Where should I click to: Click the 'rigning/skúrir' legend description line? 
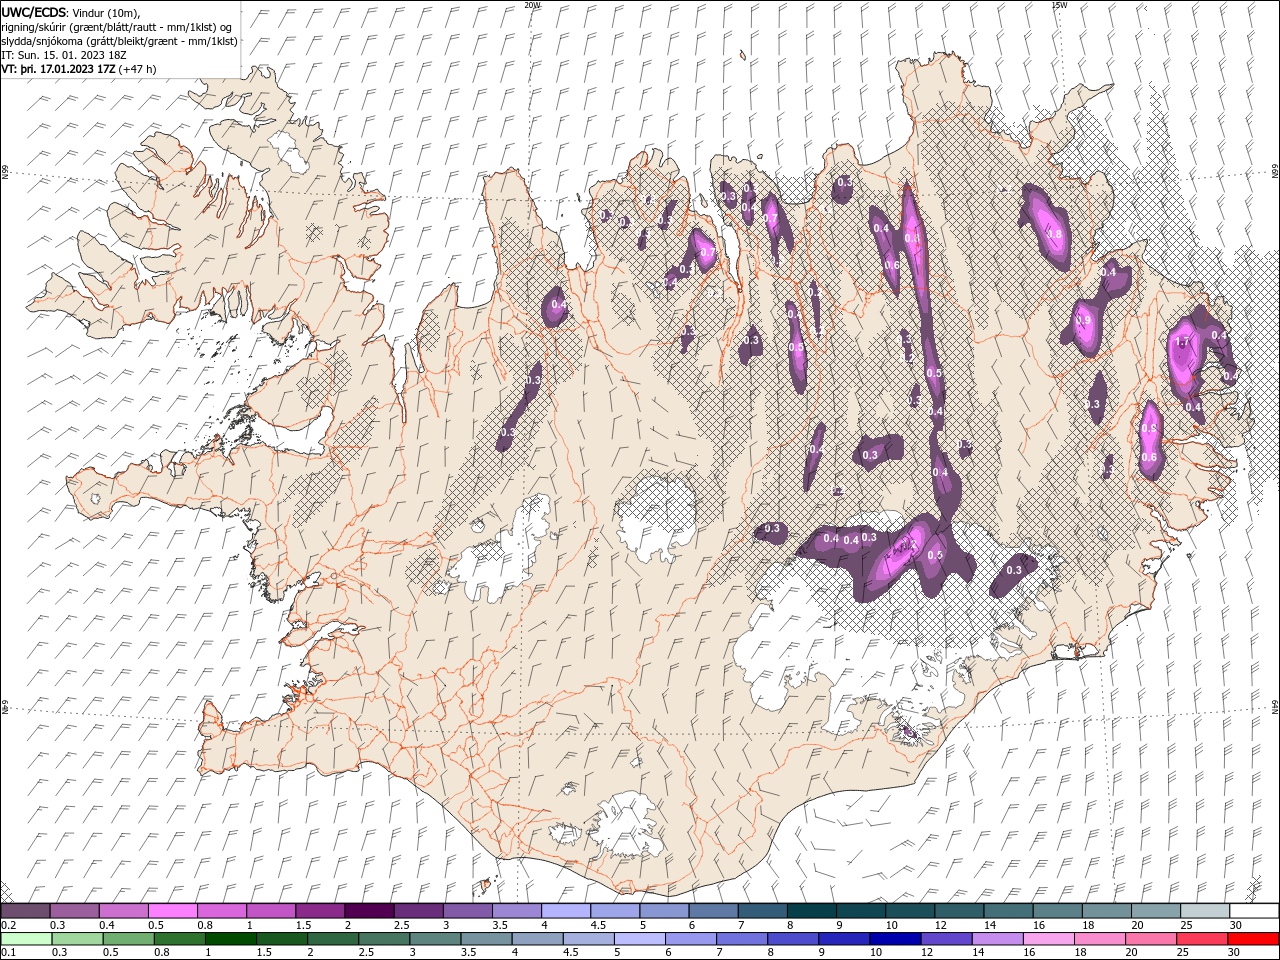pos(117,27)
